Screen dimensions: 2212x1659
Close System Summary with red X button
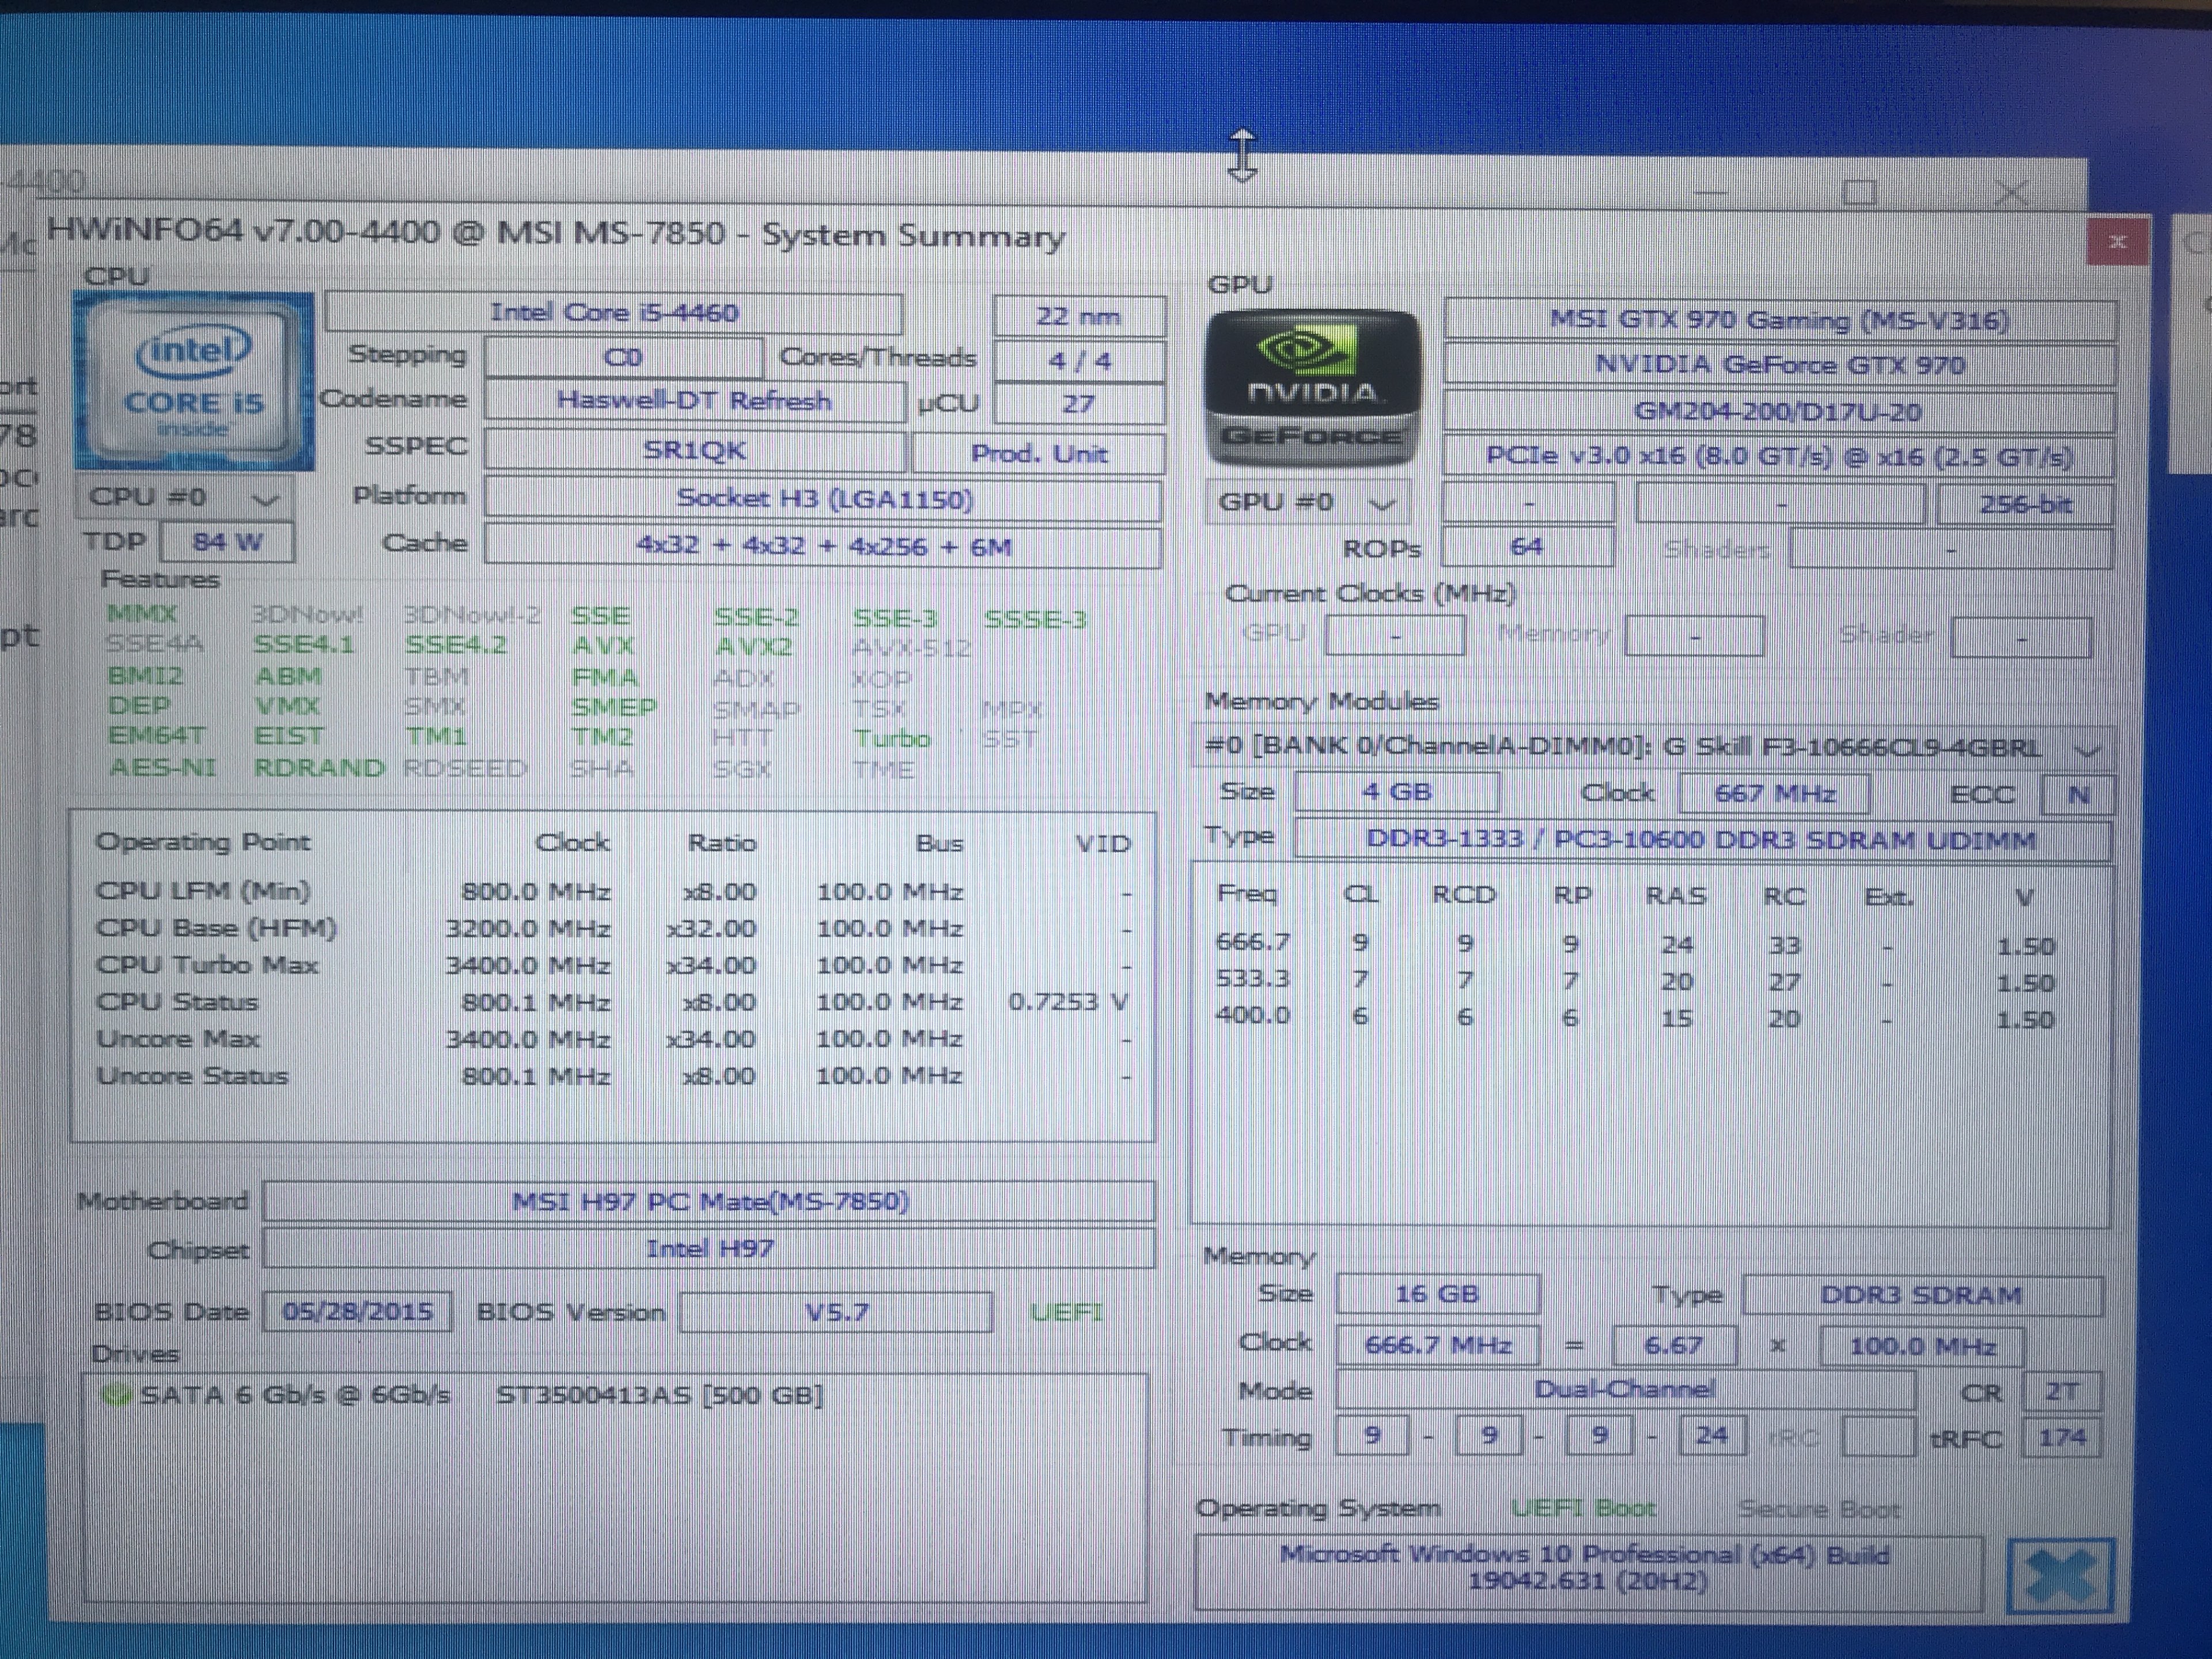(x=2117, y=242)
